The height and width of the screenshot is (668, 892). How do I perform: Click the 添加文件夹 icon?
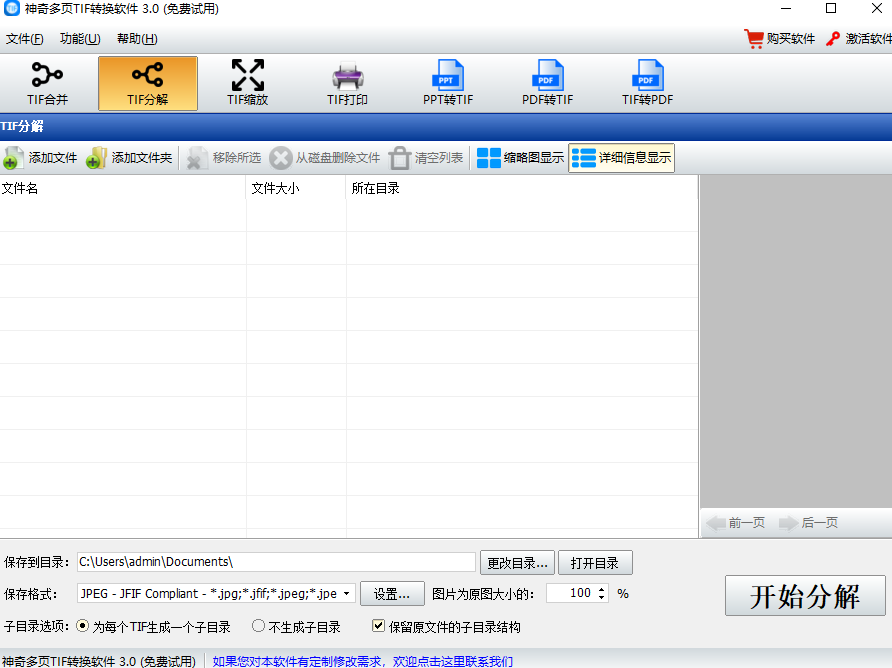pyautogui.click(x=128, y=157)
